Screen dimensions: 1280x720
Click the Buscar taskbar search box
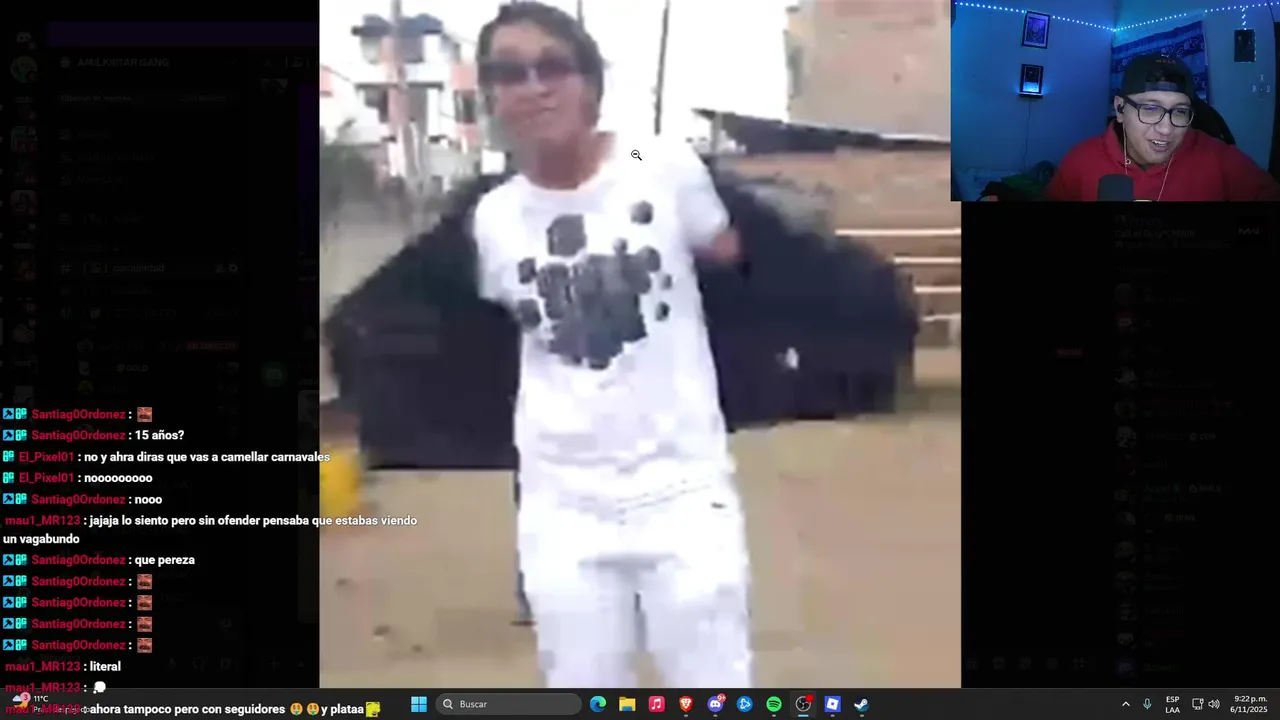pyautogui.click(x=510, y=704)
